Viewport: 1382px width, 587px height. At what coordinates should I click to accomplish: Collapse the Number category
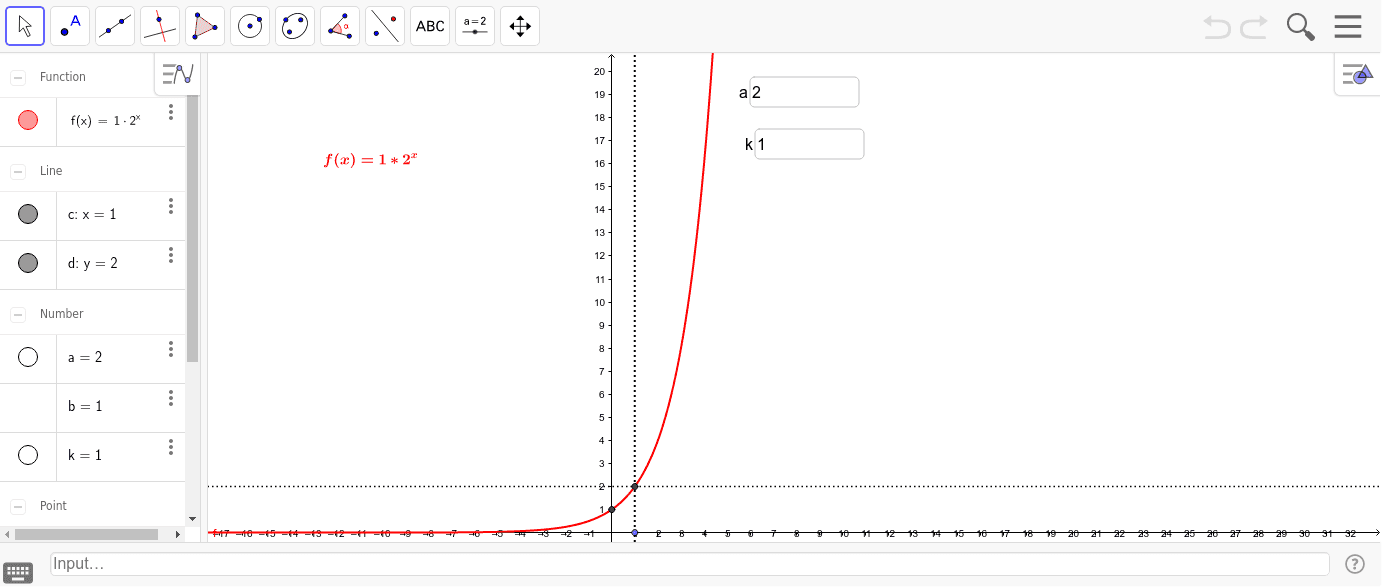coord(18,314)
